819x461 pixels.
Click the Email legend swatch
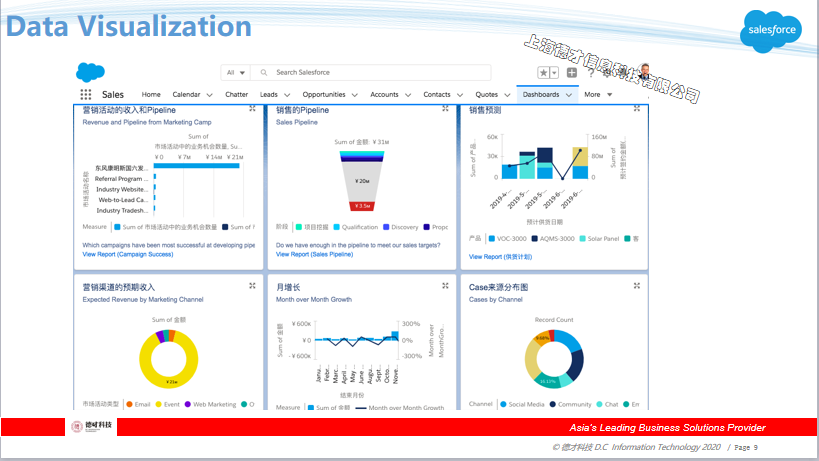coord(129,404)
